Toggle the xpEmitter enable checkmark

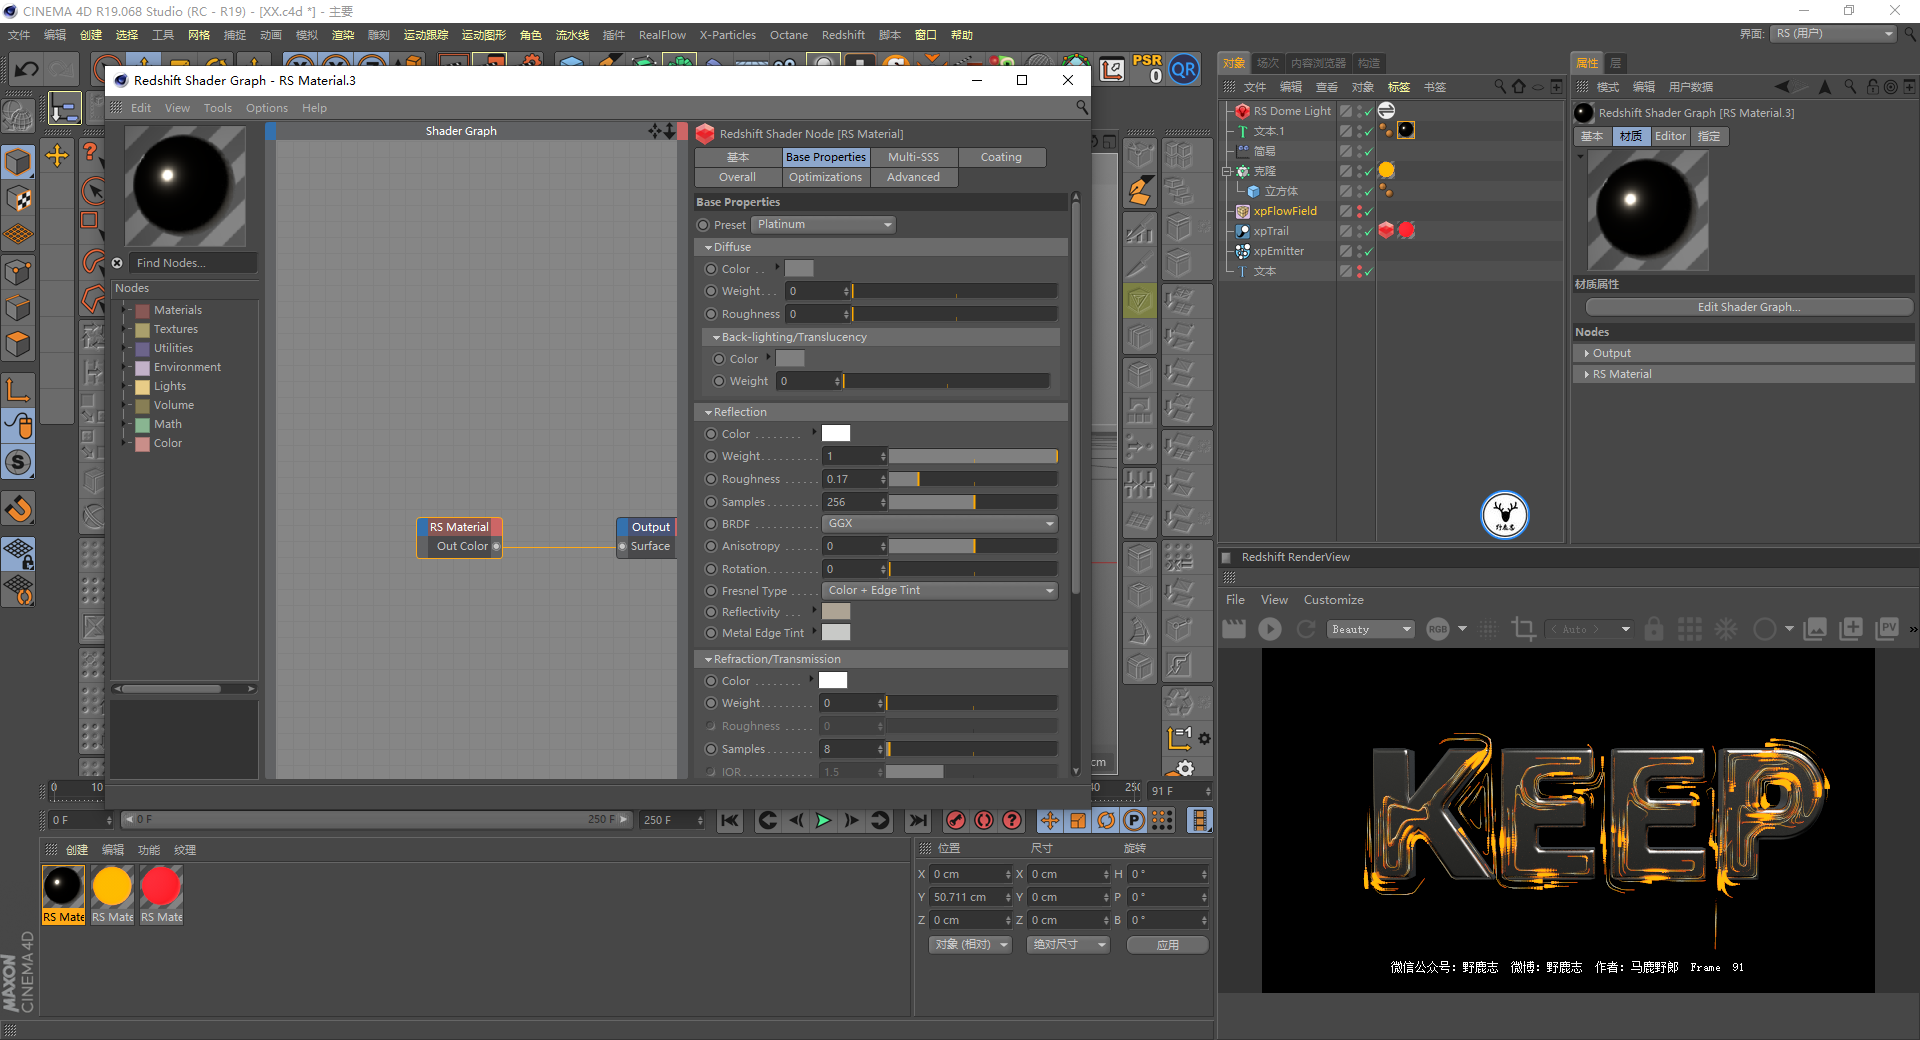1368,251
